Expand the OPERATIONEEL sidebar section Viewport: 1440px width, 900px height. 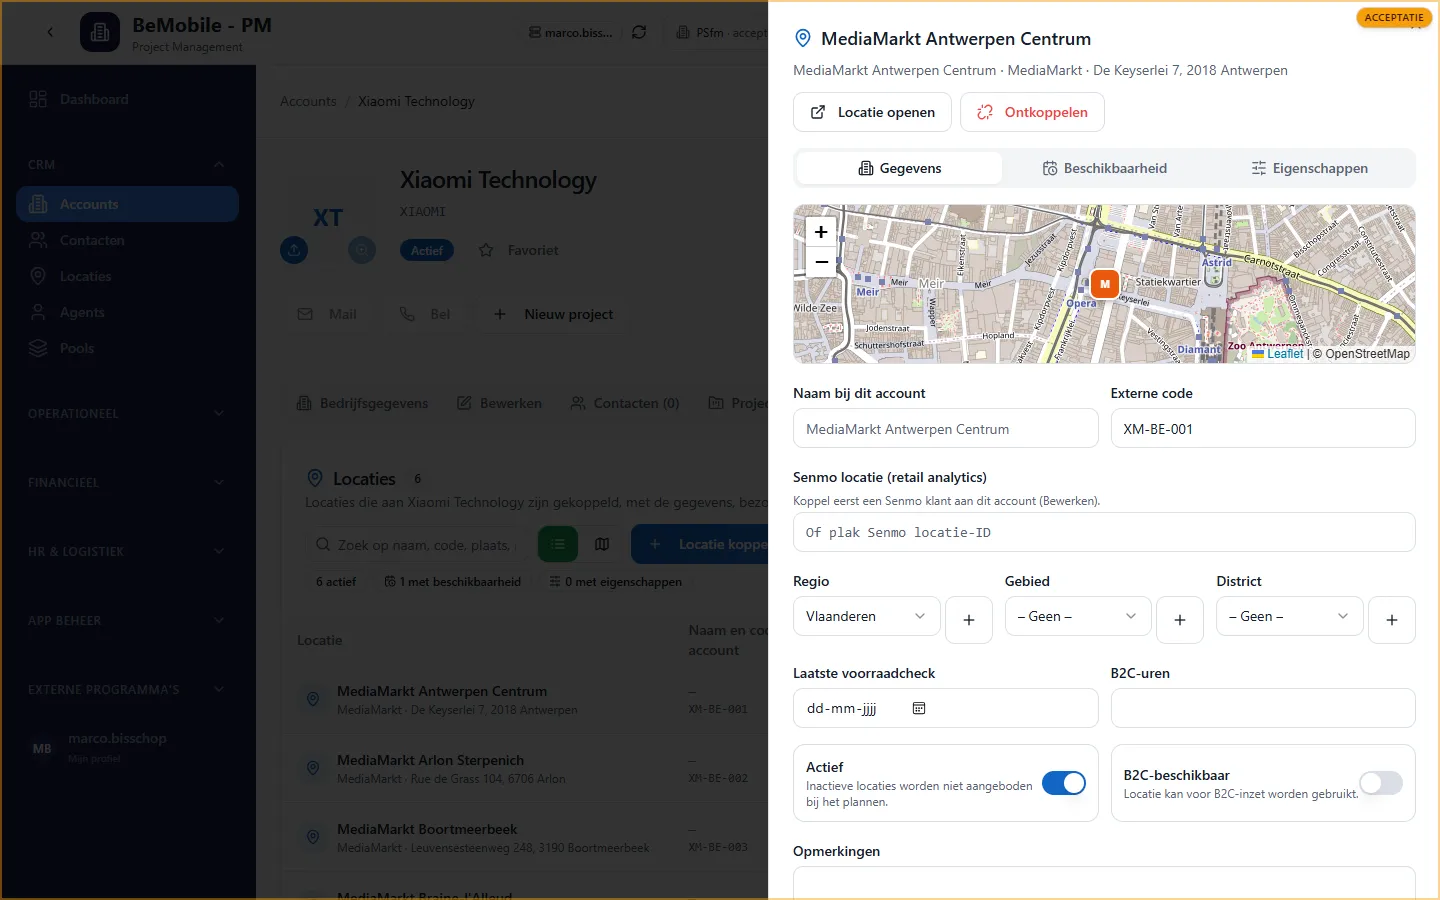click(127, 413)
